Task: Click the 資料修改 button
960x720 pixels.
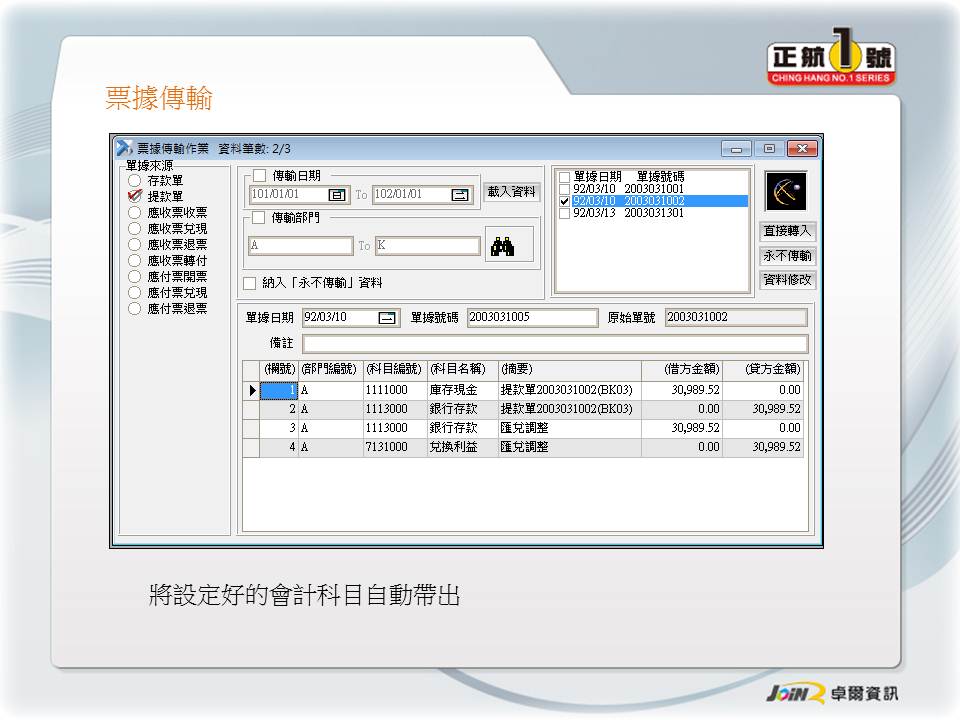Action: [788, 280]
